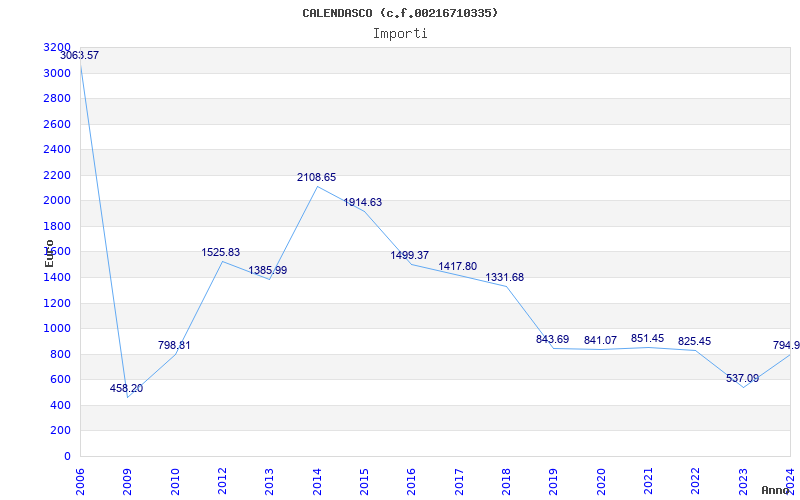The image size is (800, 500).
Task: Select the 2012 year axis label
Action: (x=222, y=482)
